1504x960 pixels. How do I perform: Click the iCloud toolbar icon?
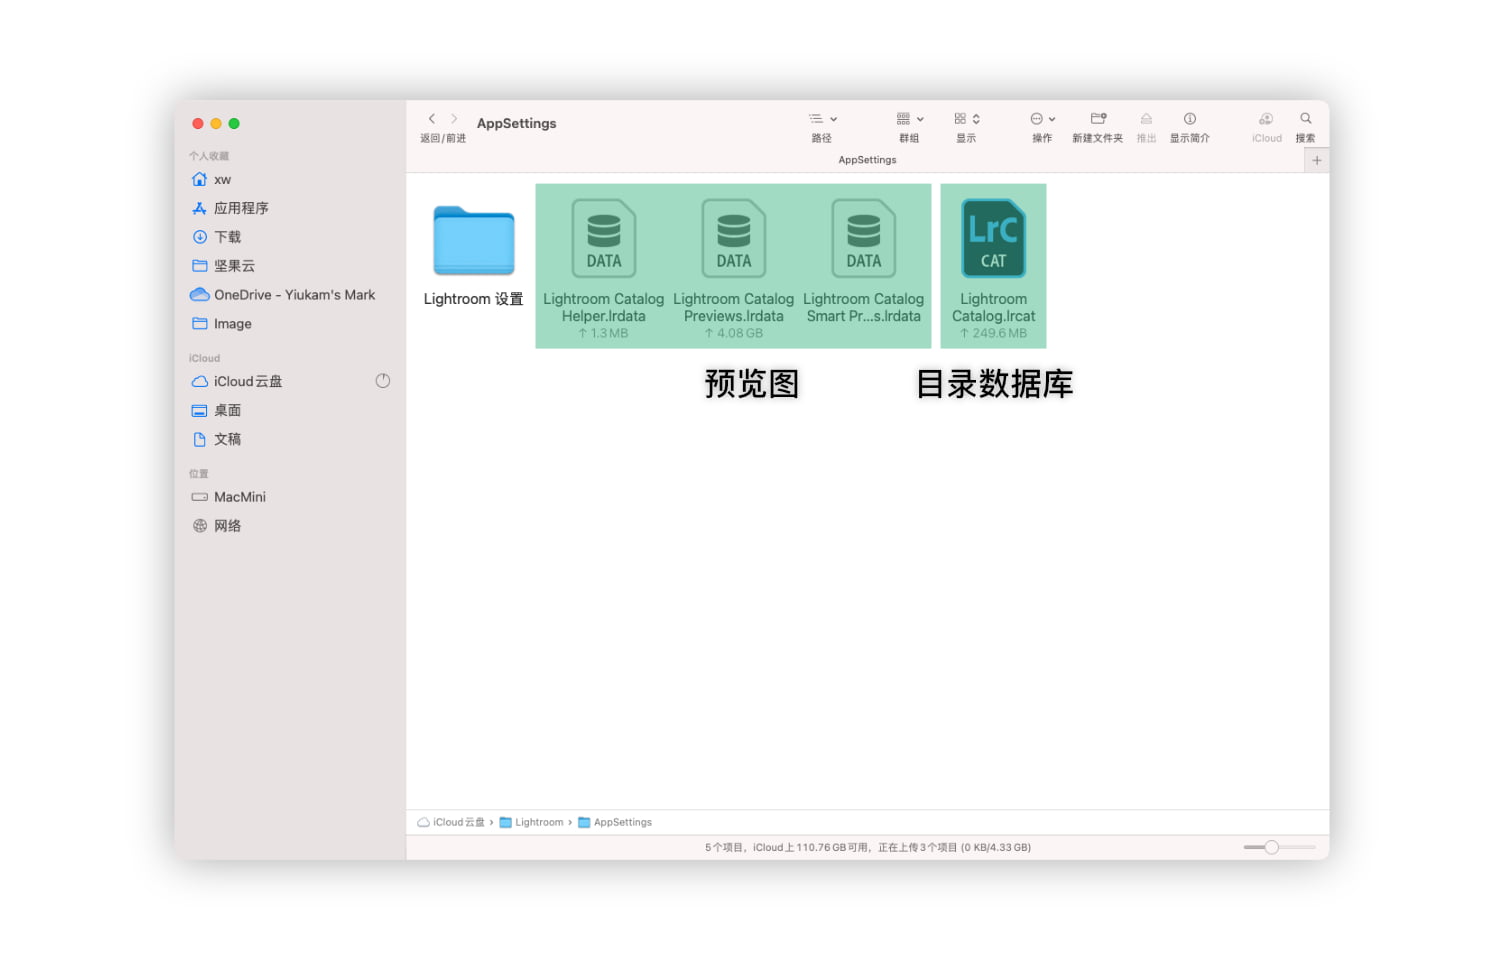point(1266,119)
